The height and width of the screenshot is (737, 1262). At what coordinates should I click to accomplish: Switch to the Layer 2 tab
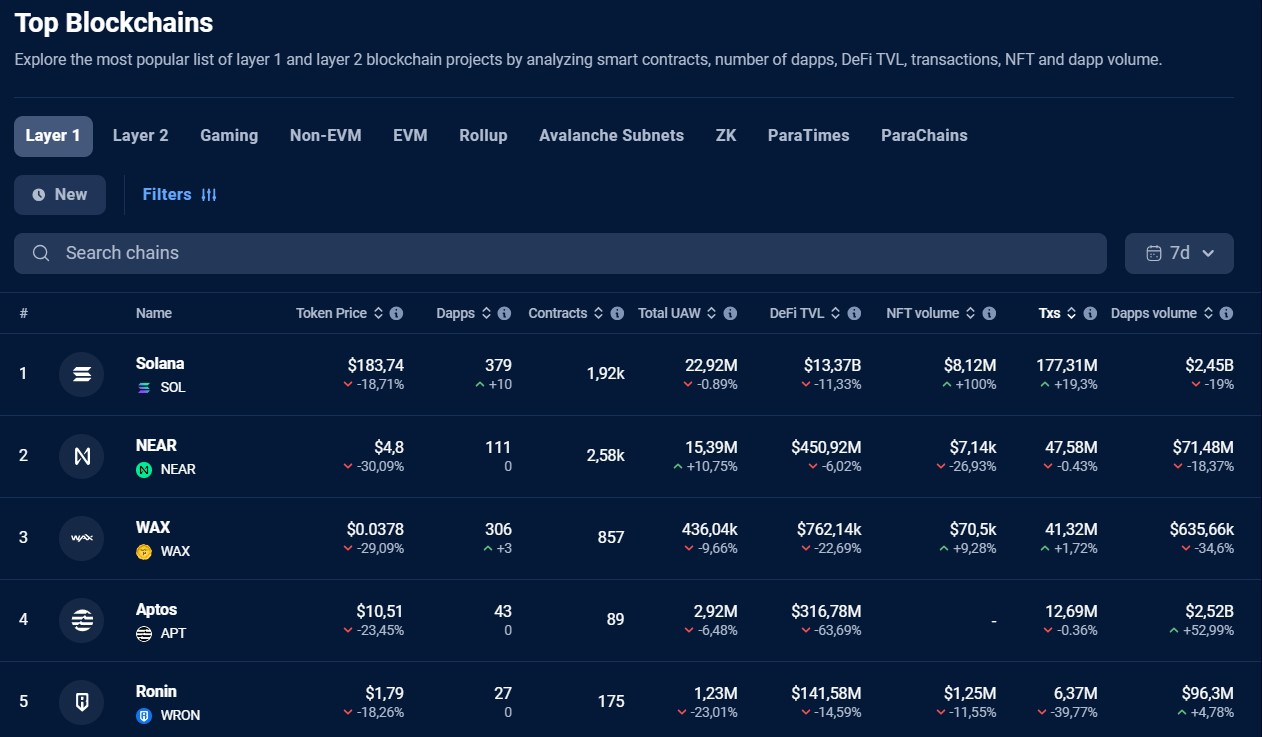(141, 136)
